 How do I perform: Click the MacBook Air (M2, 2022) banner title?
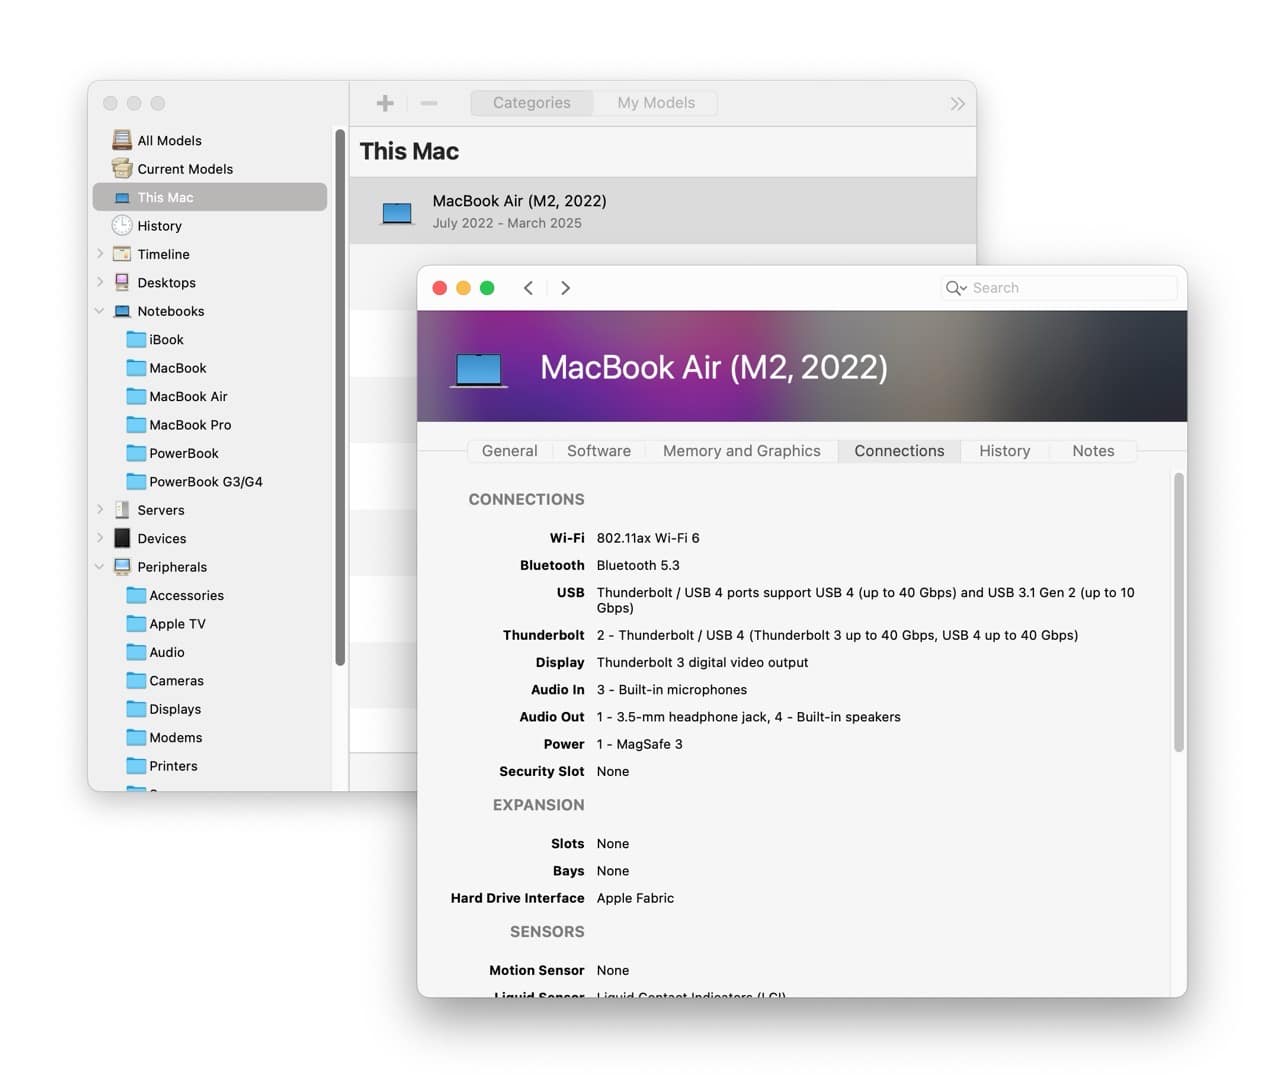click(x=714, y=368)
